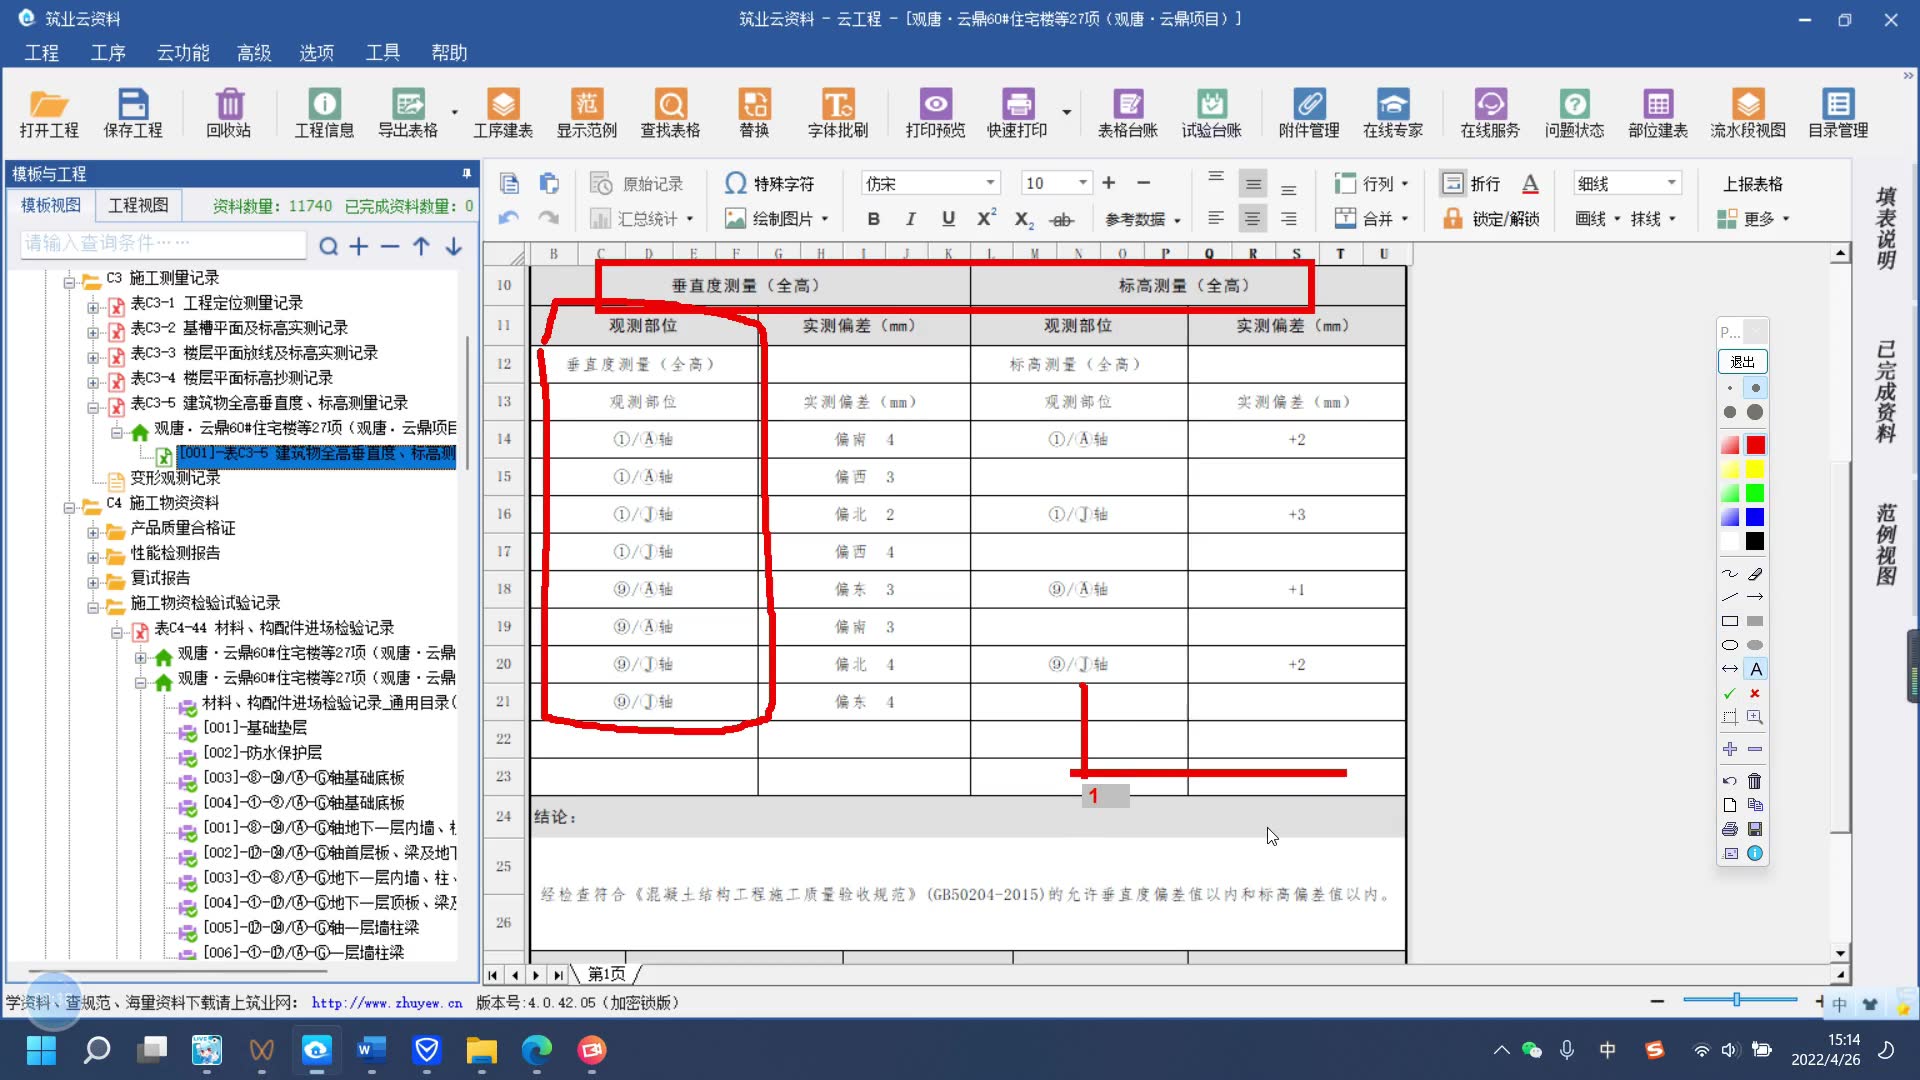Open the 云功能 menu

point(182,52)
